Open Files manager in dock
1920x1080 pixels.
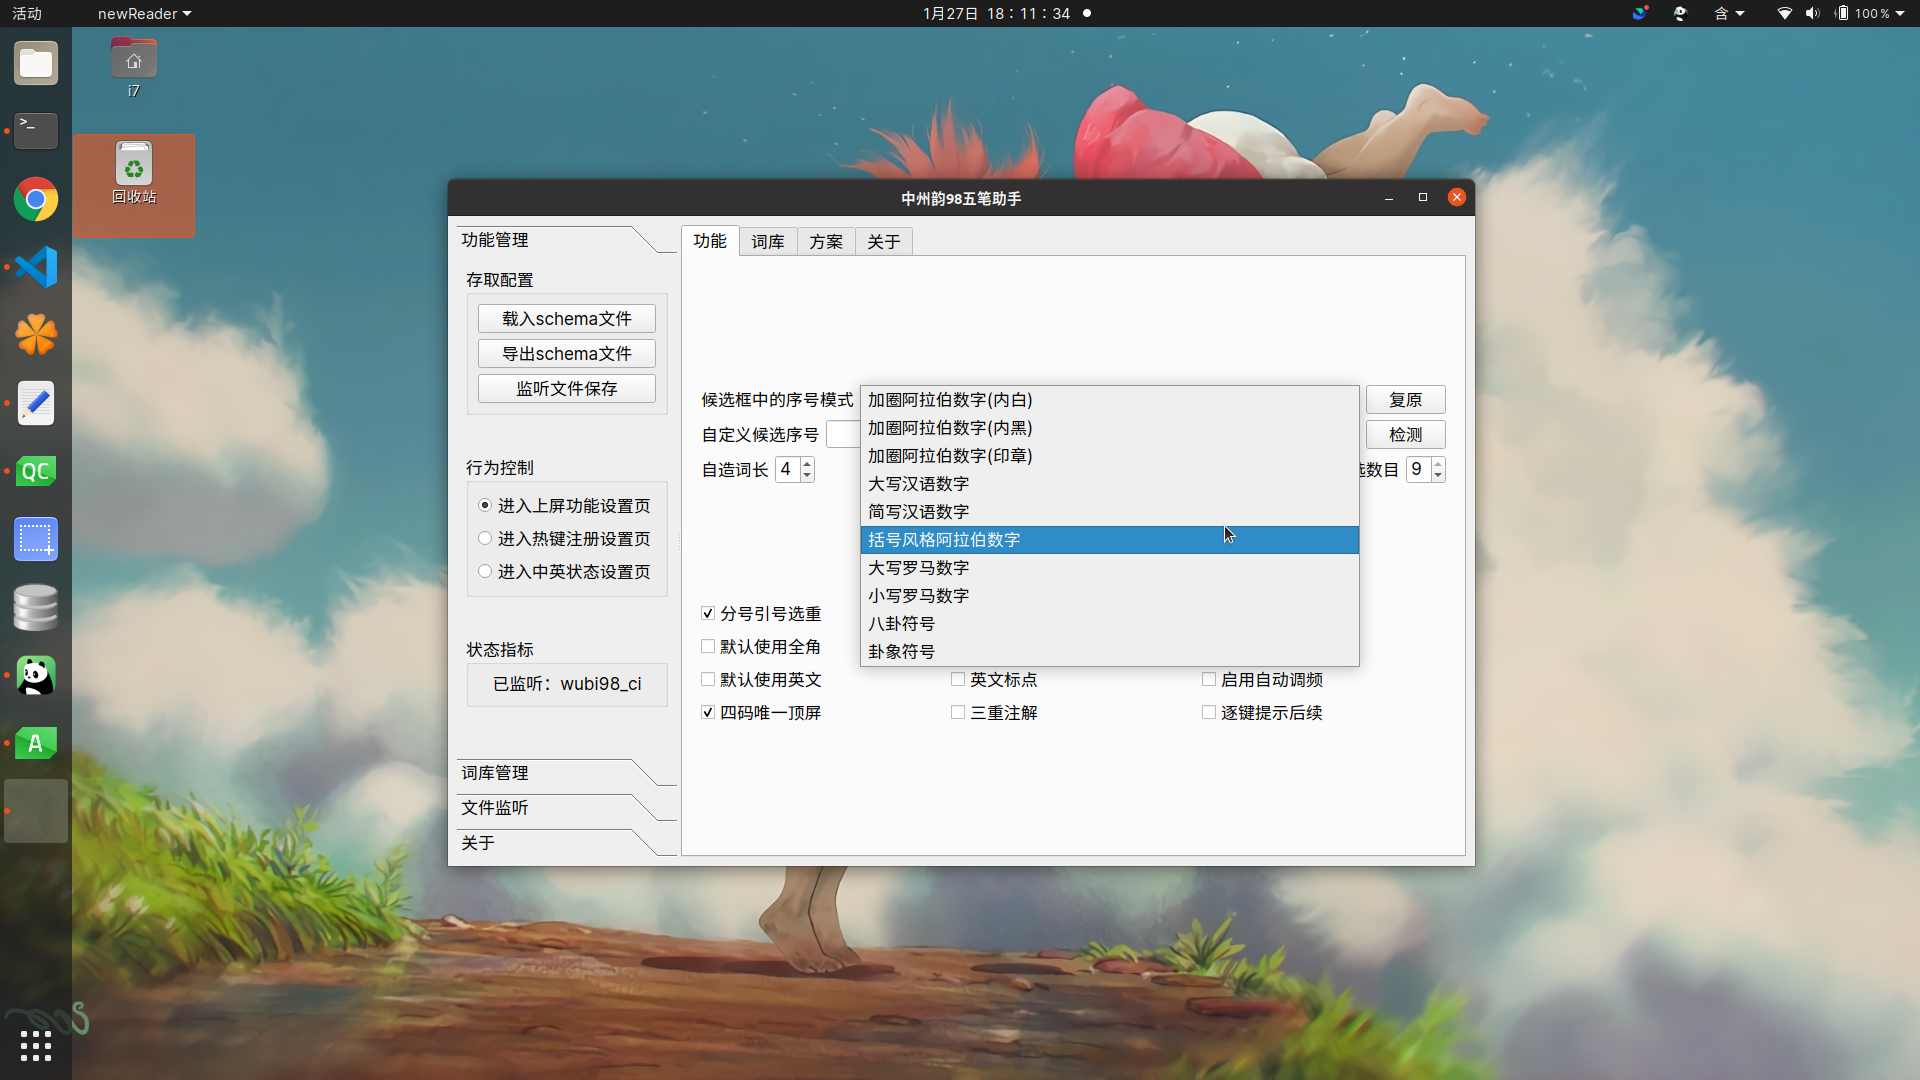pyautogui.click(x=36, y=64)
